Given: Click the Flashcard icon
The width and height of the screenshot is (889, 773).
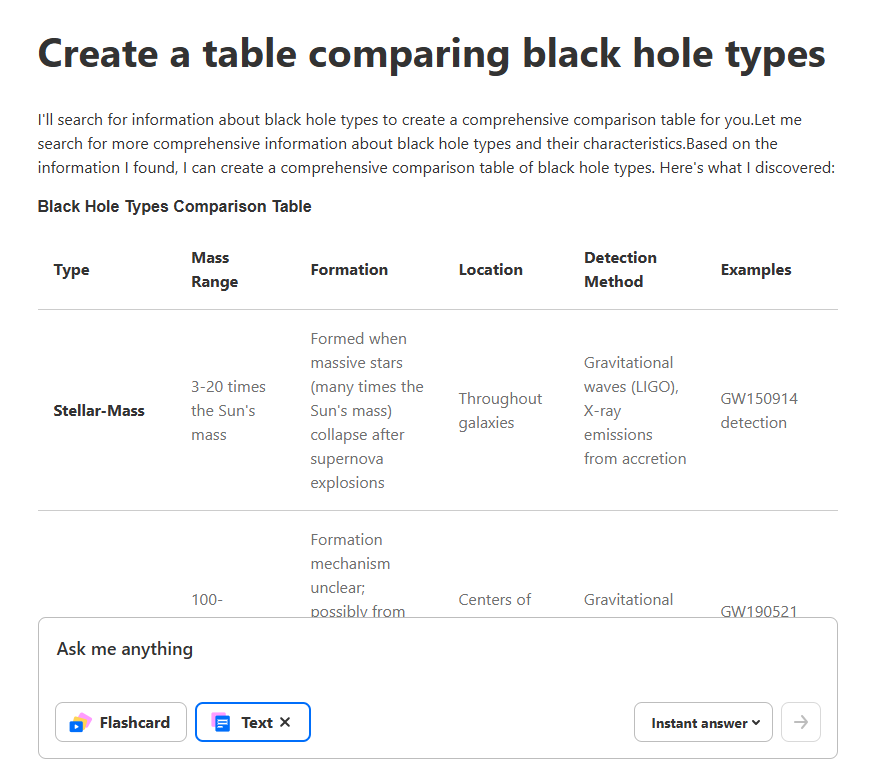Looking at the screenshot, I should (80, 722).
